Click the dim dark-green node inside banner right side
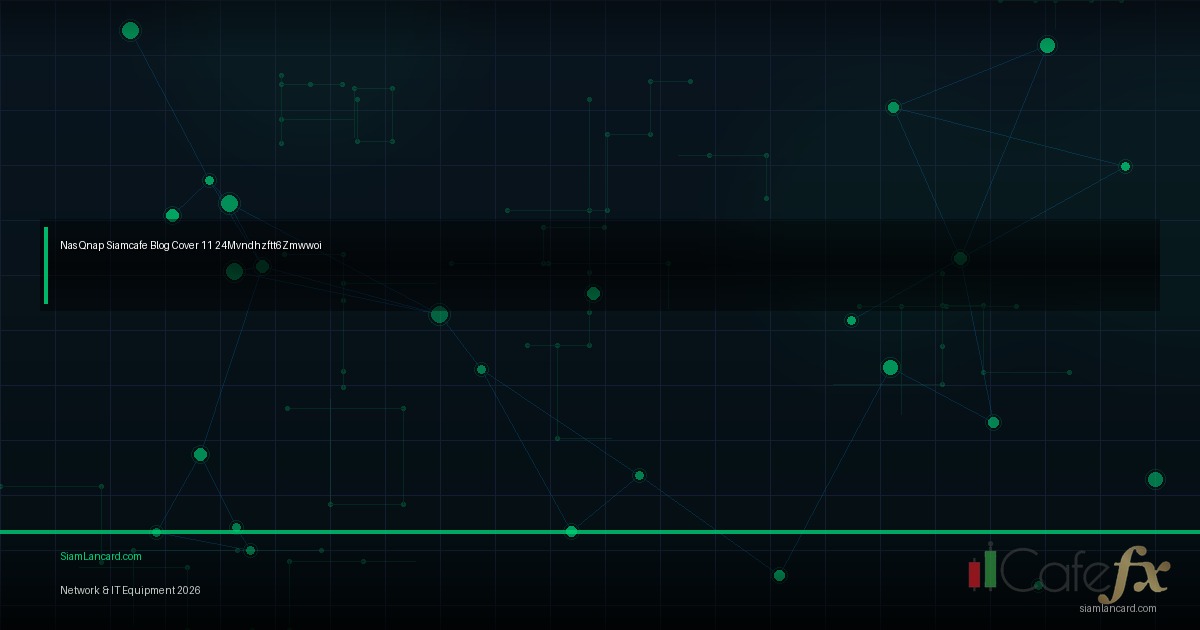The image size is (1200, 630). [x=960, y=258]
